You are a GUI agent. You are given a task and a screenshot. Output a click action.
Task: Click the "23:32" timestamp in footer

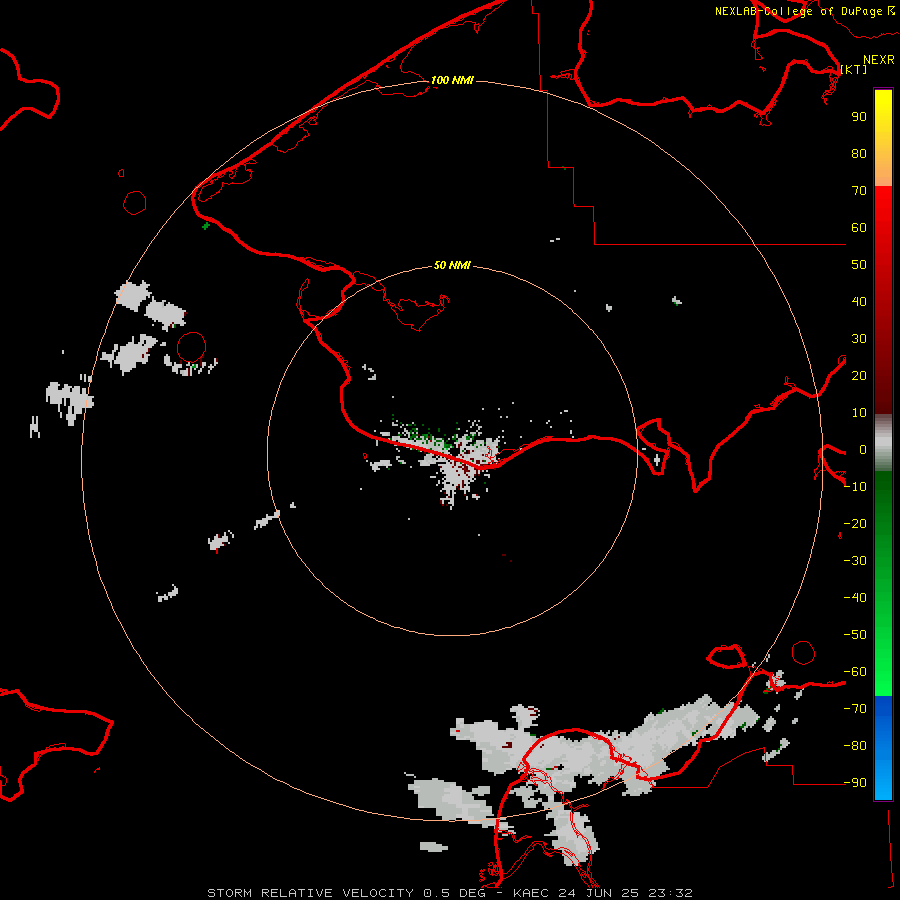[670, 893]
